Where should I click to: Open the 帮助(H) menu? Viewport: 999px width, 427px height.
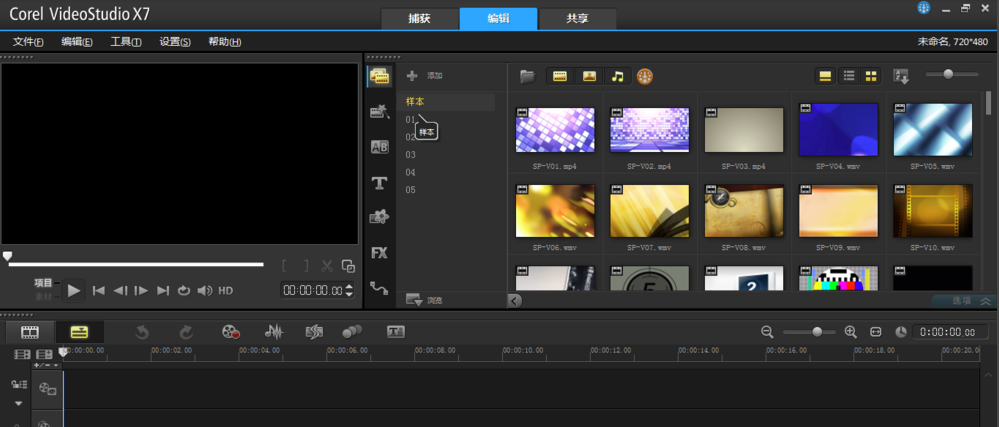click(224, 42)
